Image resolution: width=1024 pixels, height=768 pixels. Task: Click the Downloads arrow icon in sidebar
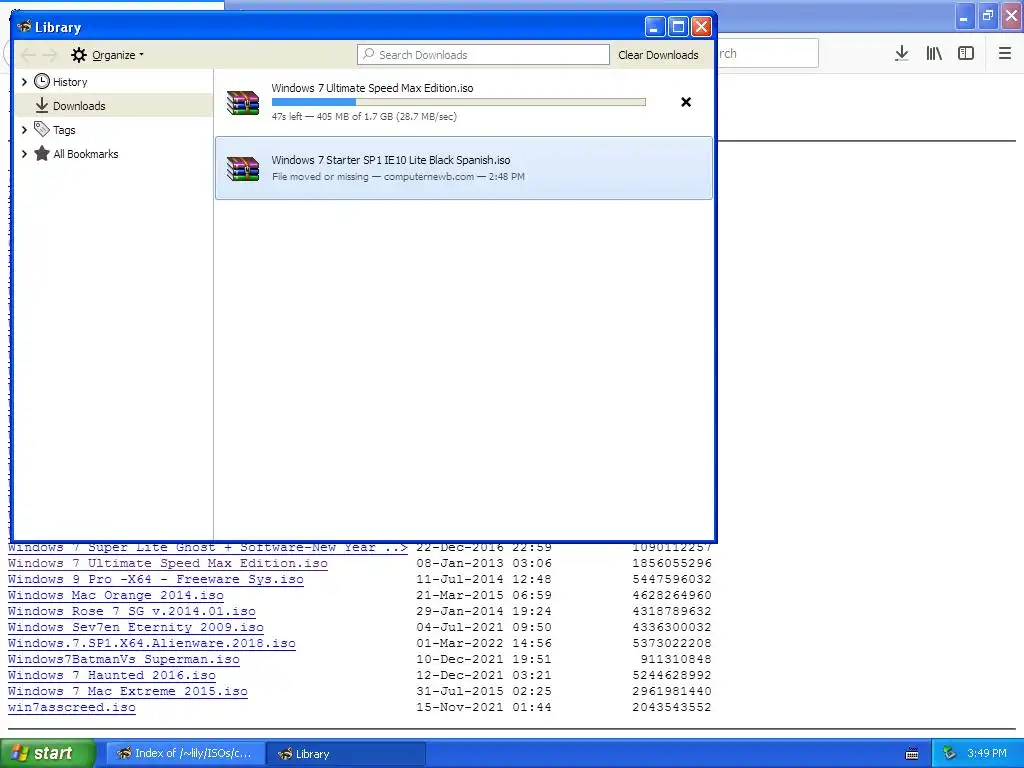tap(42, 105)
